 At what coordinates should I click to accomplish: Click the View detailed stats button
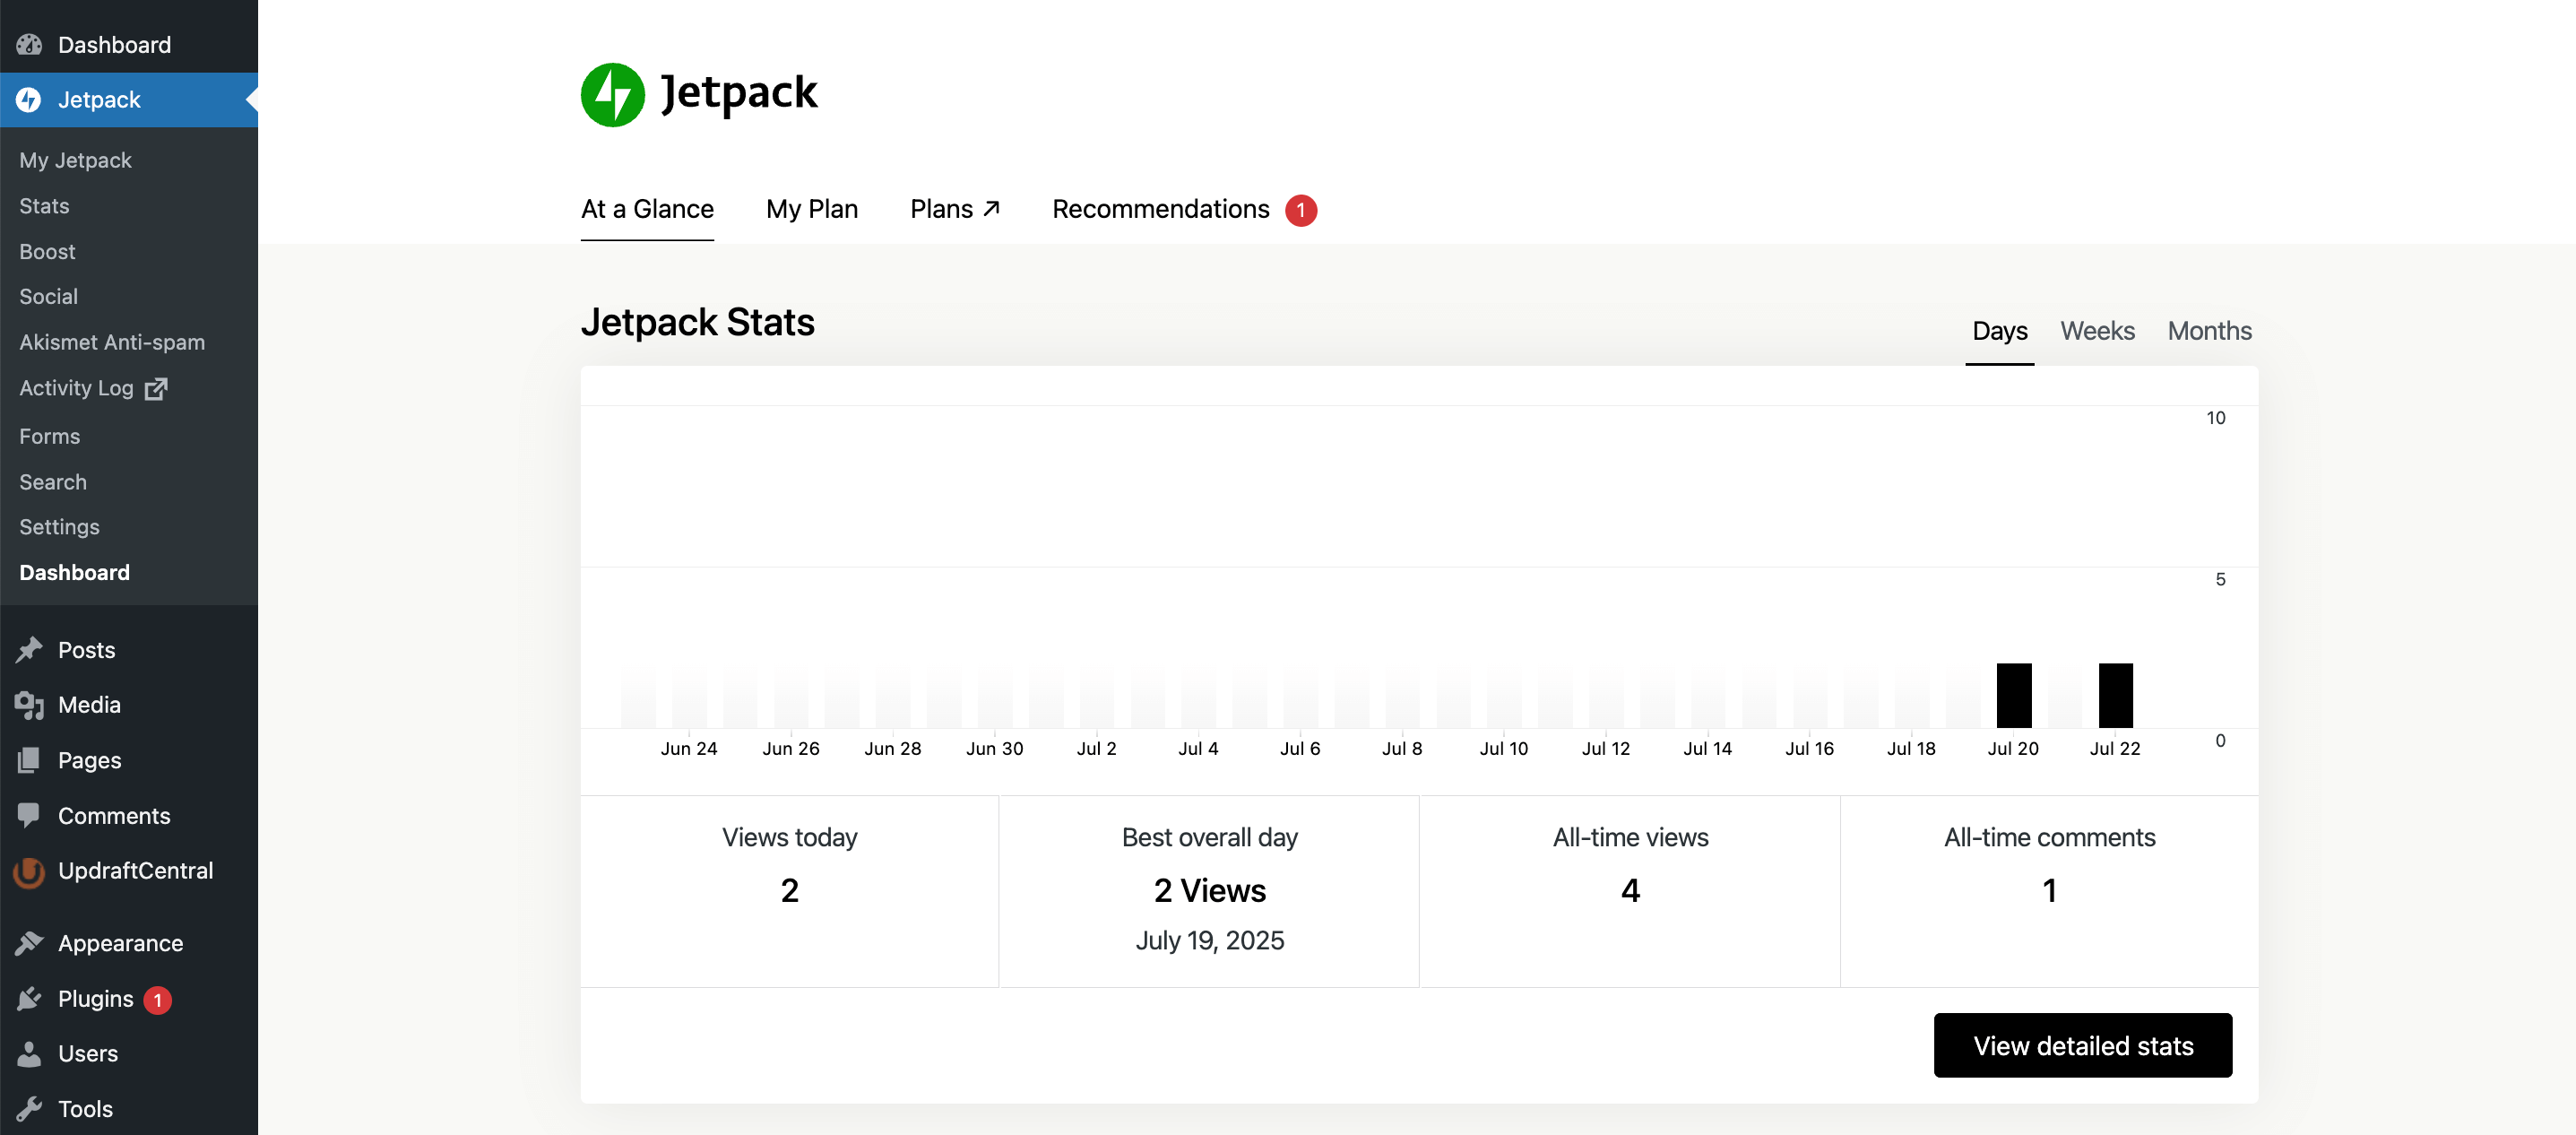click(x=2082, y=1045)
